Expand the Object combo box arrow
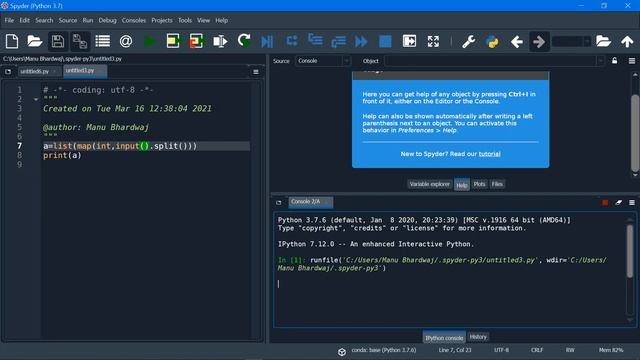 coord(600,61)
